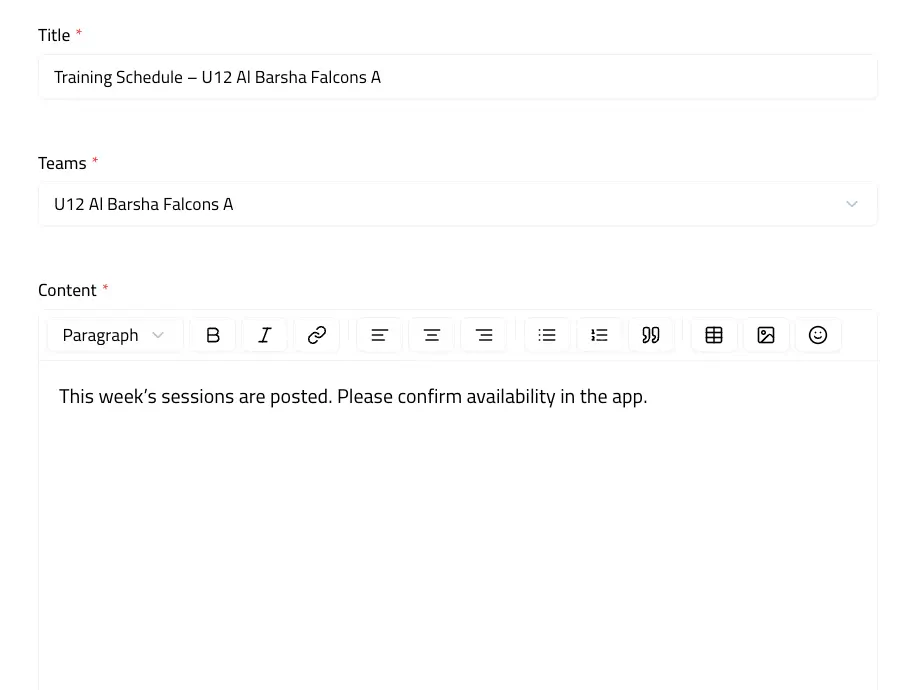The width and height of the screenshot is (920, 690).
Task: Click inside the Title input field
Action: (x=458, y=77)
